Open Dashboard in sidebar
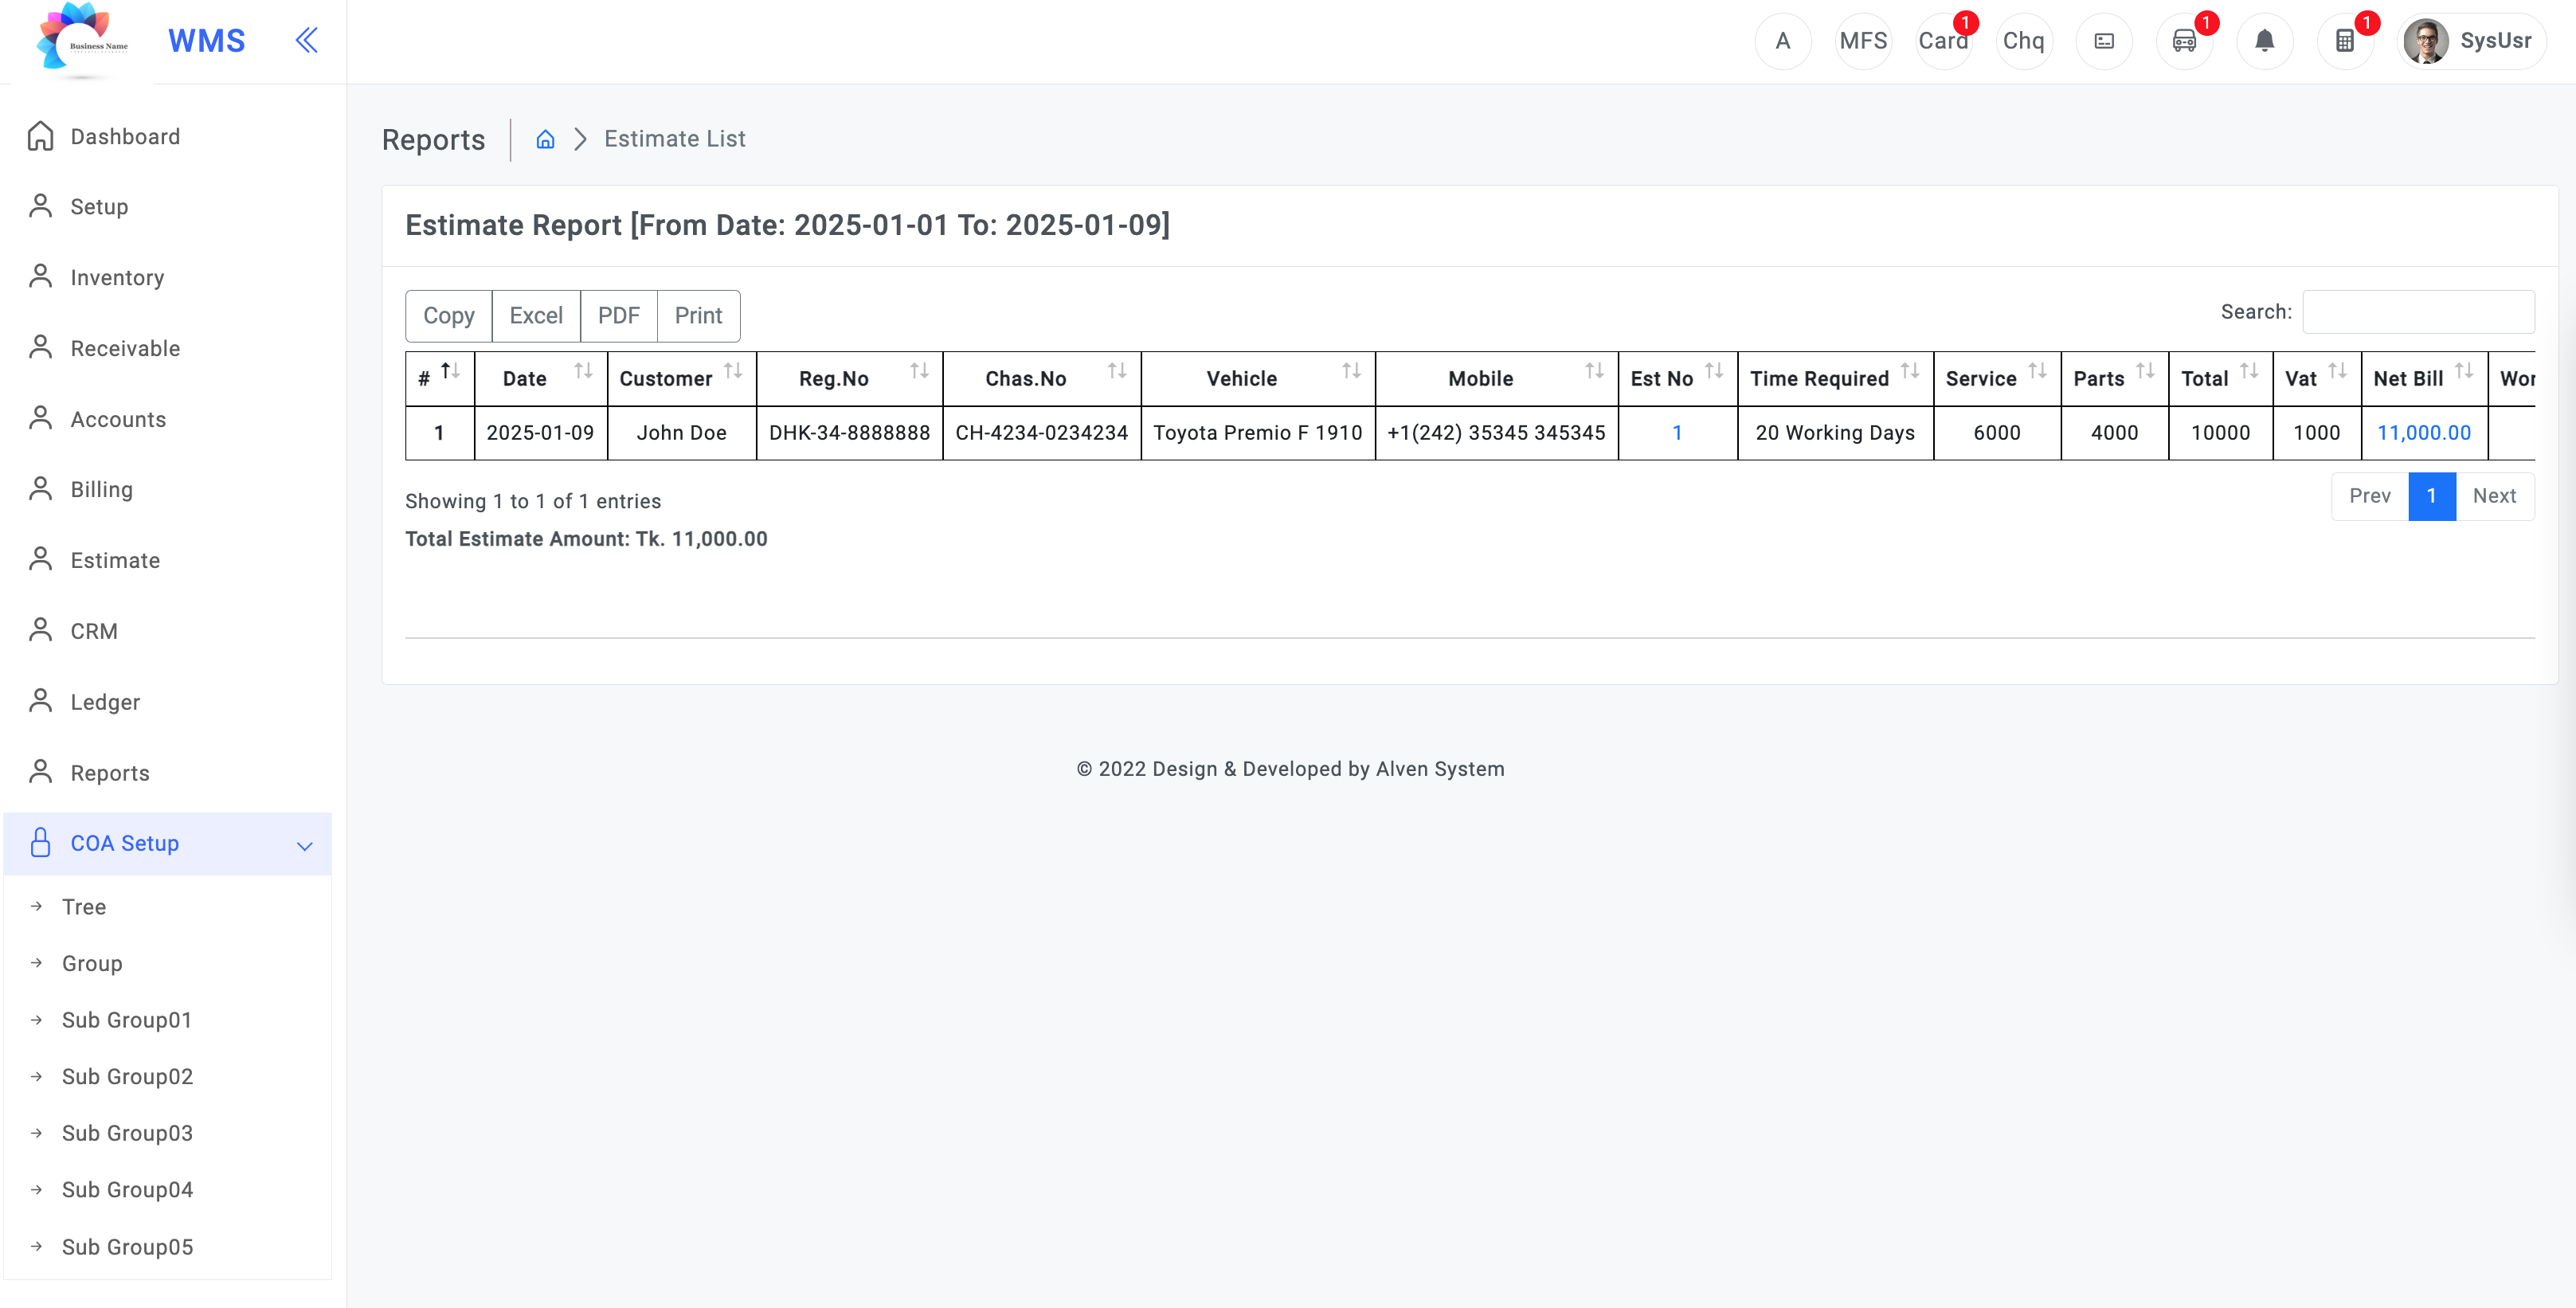 pos(167,136)
